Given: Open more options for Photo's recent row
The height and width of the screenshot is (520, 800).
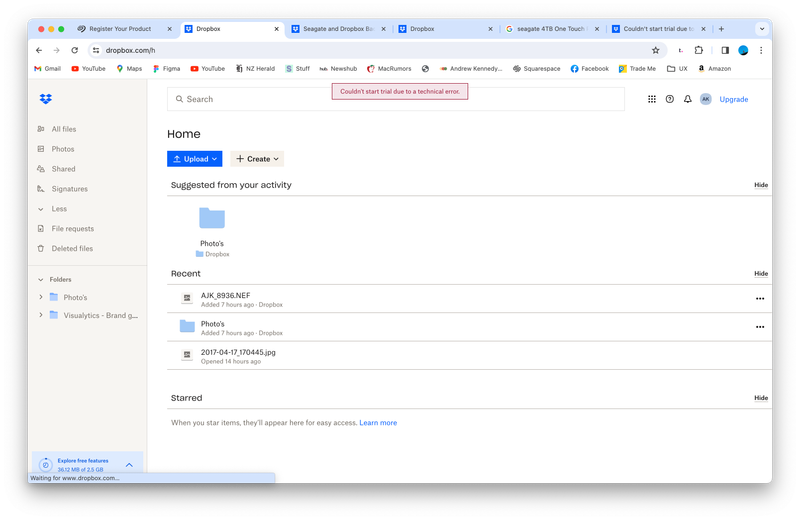Looking at the screenshot, I should 760,327.
